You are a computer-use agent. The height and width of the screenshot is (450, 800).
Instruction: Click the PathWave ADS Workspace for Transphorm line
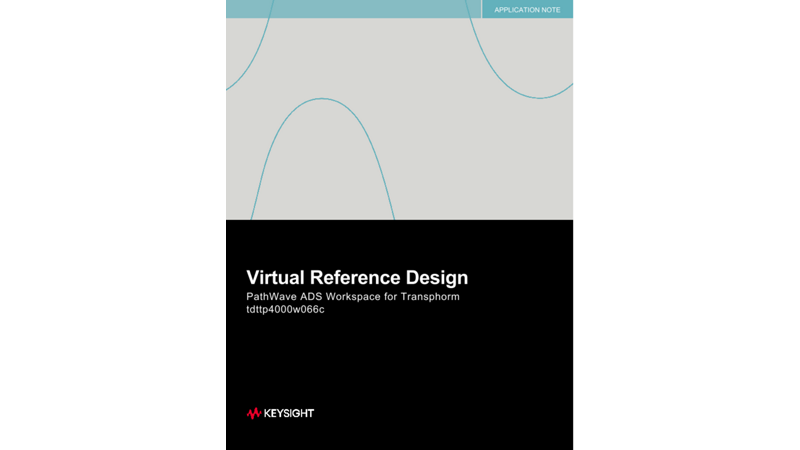tap(353, 297)
